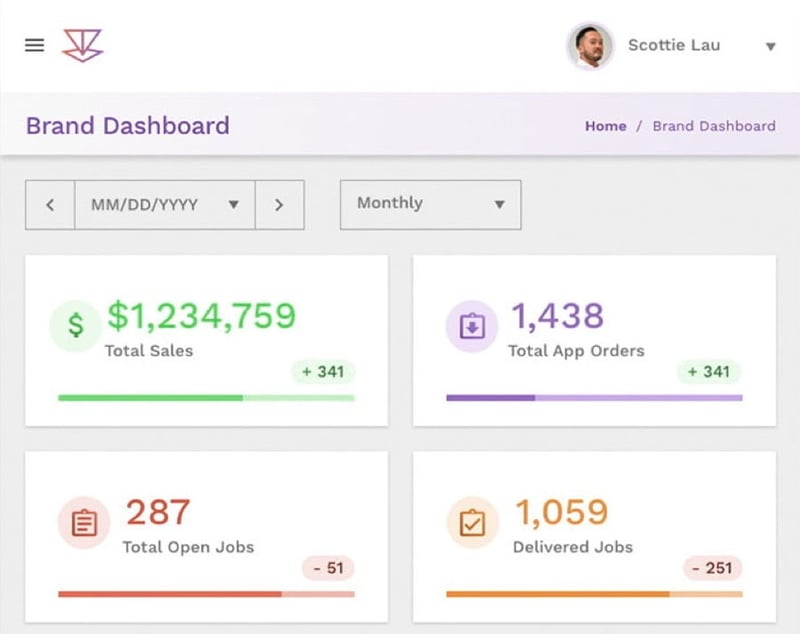Click the +341 badge under Total Sales
Image resolution: width=800 pixels, height=634 pixels.
323,372
